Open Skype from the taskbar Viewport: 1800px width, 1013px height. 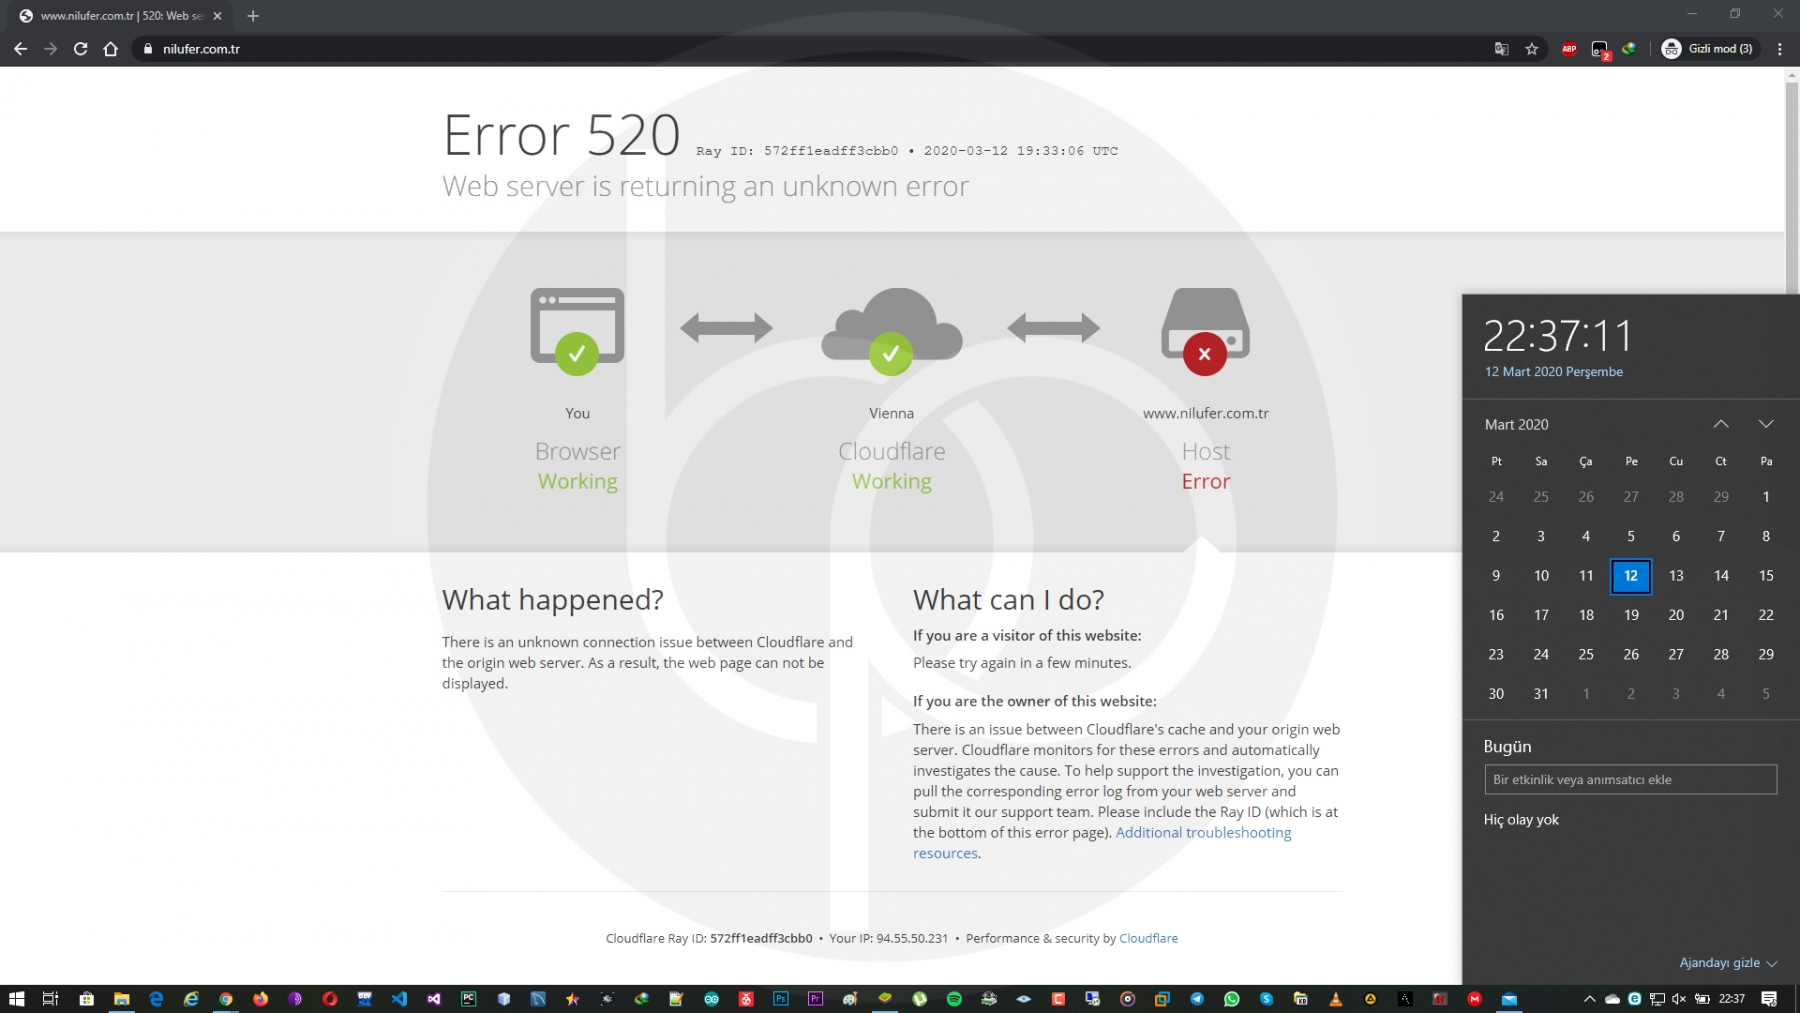click(x=1266, y=999)
